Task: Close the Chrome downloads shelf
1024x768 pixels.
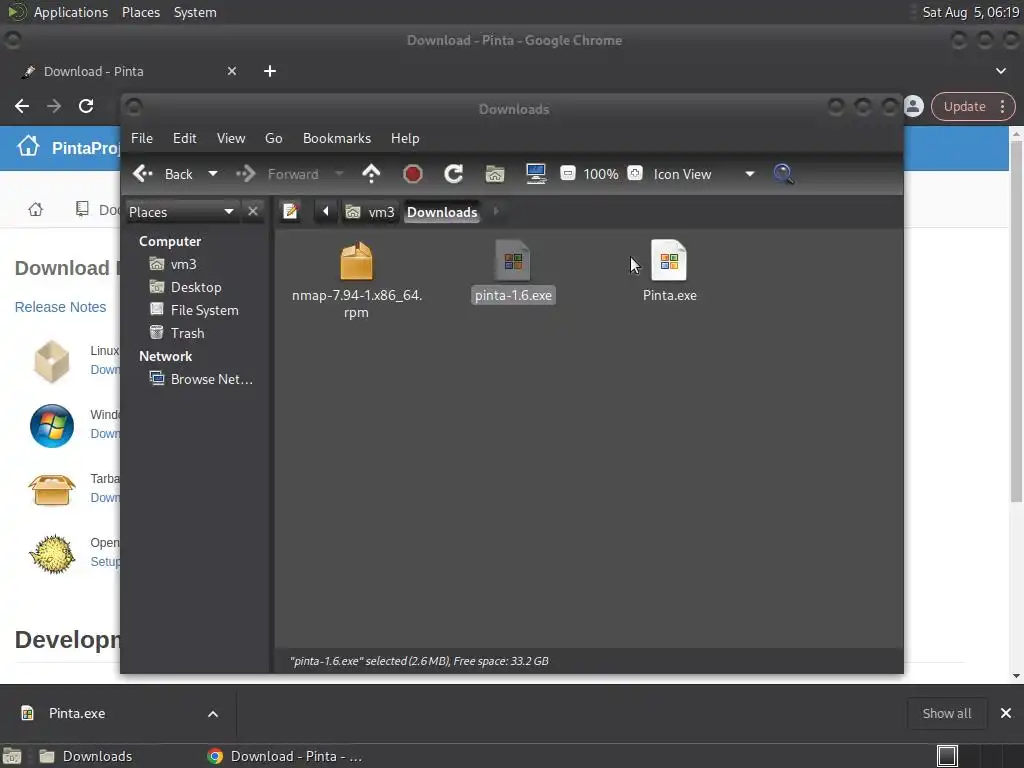Action: tap(1006, 714)
